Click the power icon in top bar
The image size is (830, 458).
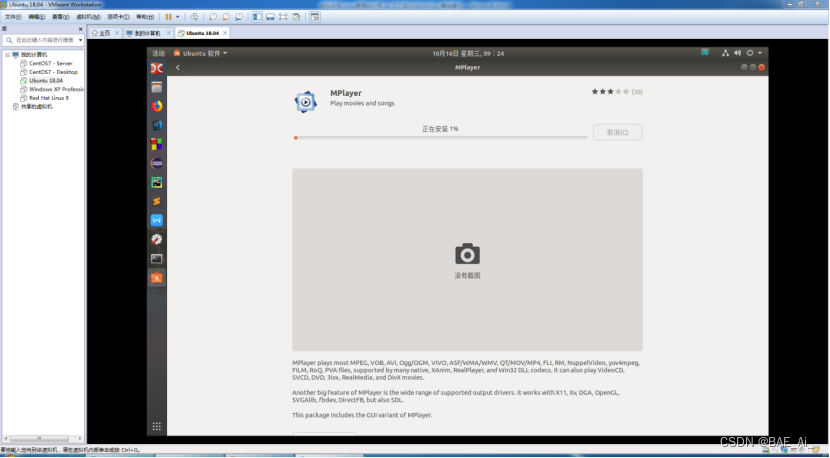[750, 53]
